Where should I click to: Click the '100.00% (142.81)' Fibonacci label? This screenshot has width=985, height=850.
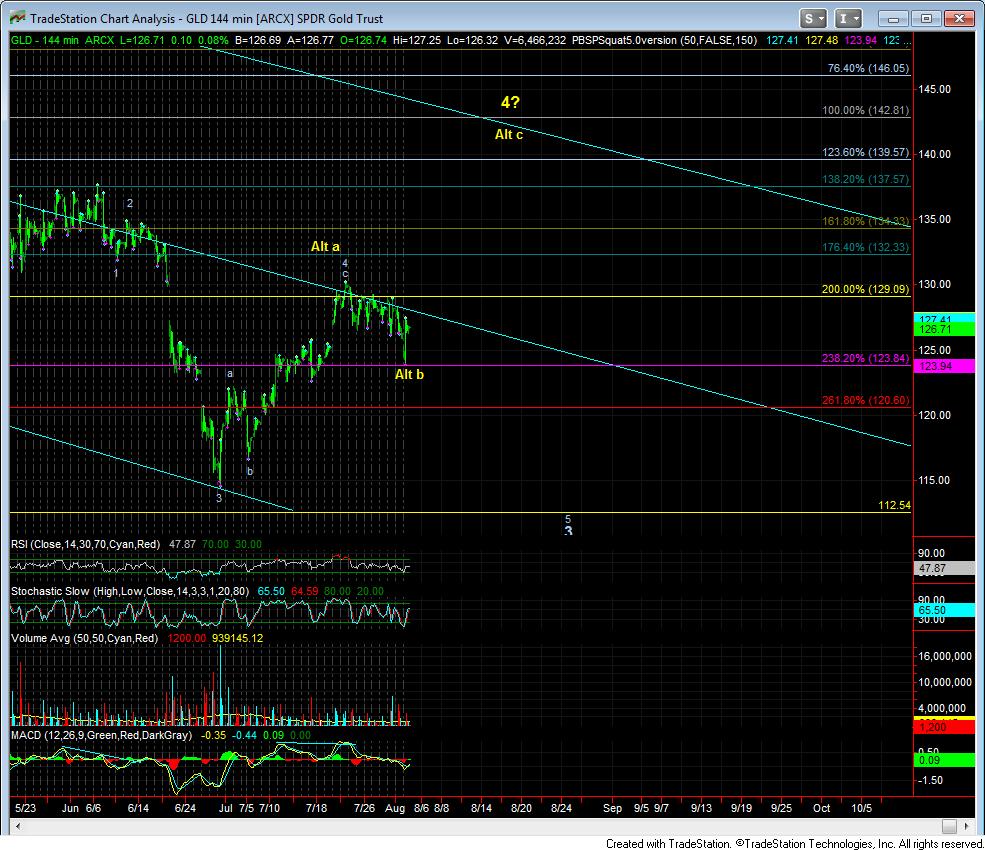click(x=866, y=111)
